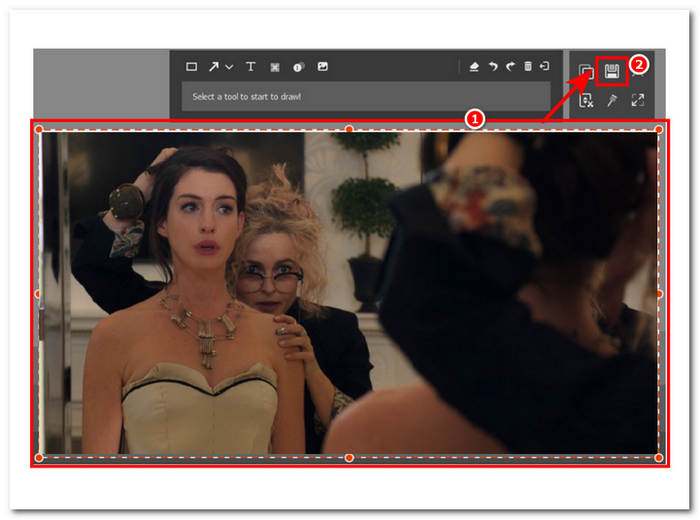Select the Arrow drawing tool
The height and width of the screenshot is (520, 700).
(x=213, y=67)
